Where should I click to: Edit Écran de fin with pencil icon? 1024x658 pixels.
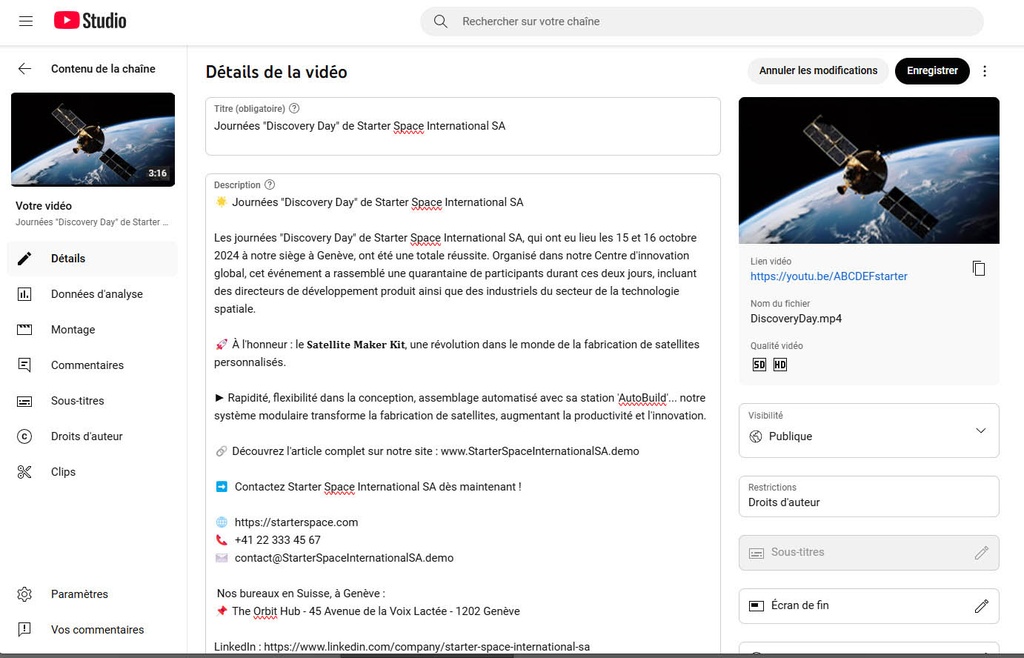[981, 606]
